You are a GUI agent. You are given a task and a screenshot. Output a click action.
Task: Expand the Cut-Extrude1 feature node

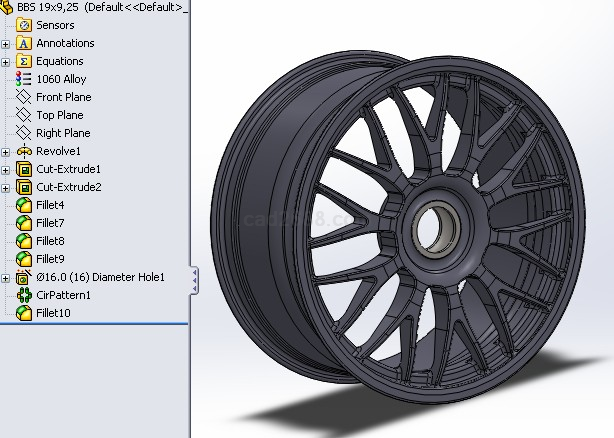[6, 169]
